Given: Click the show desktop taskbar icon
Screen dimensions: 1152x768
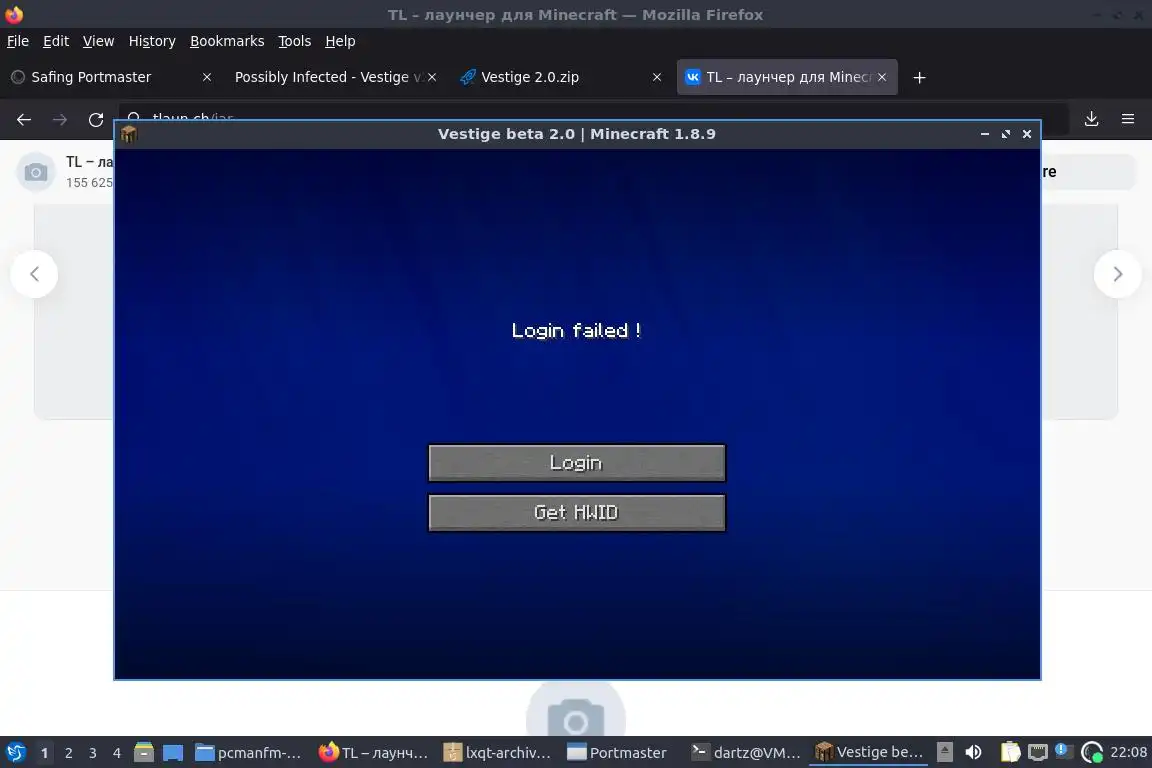Looking at the screenshot, I should 173,753.
